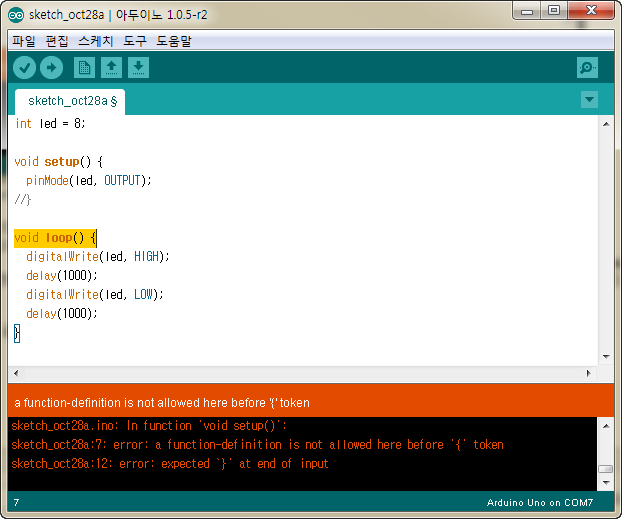Click the horizontal scroll left arrow

pyautogui.click(x=16, y=373)
